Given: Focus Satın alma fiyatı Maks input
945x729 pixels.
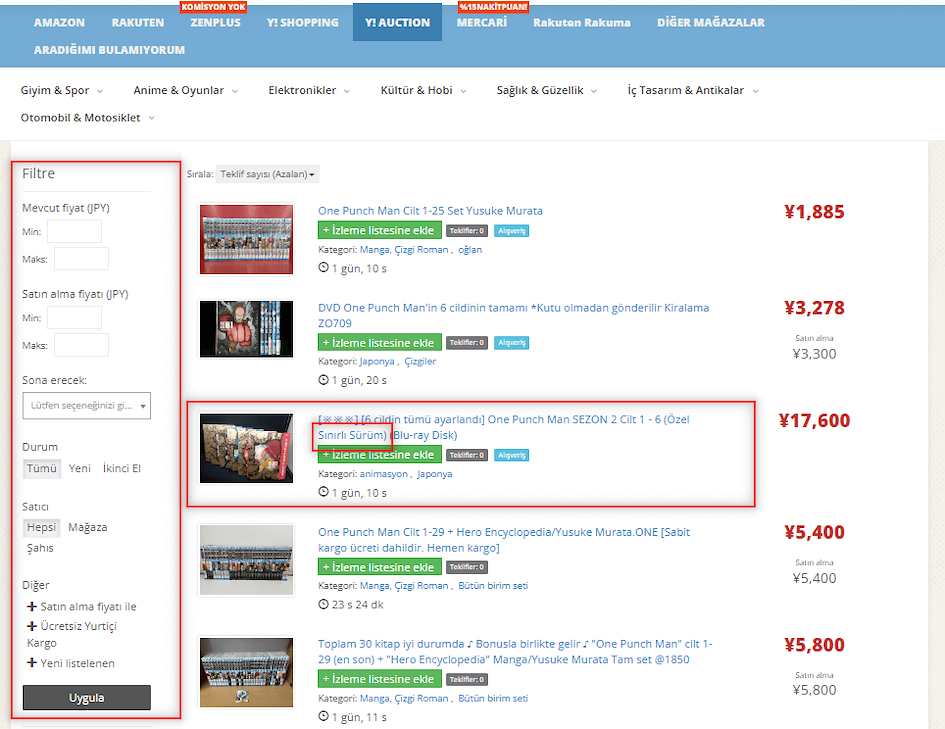Looking at the screenshot, I should (x=81, y=345).
